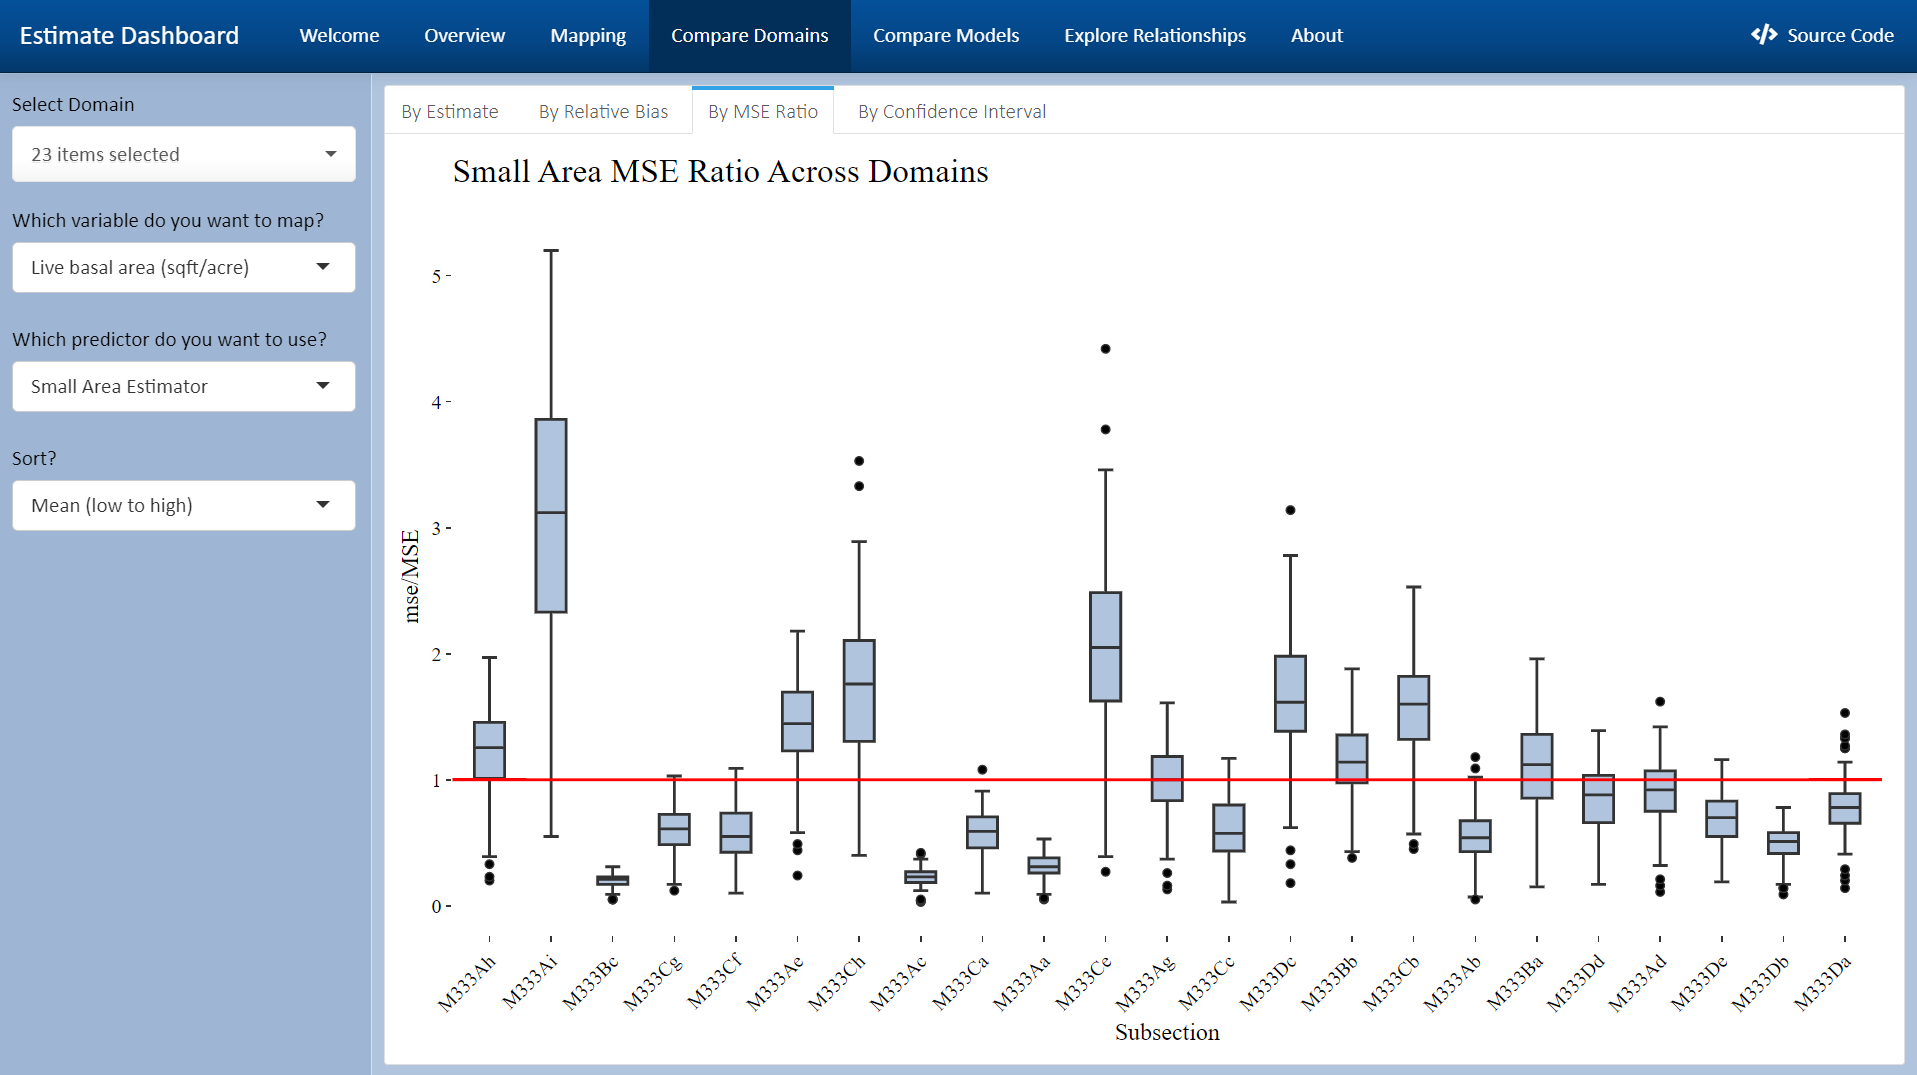The image size is (1917, 1075).
Task: Click the M333Ba boxplot box
Action: (1536, 766)
